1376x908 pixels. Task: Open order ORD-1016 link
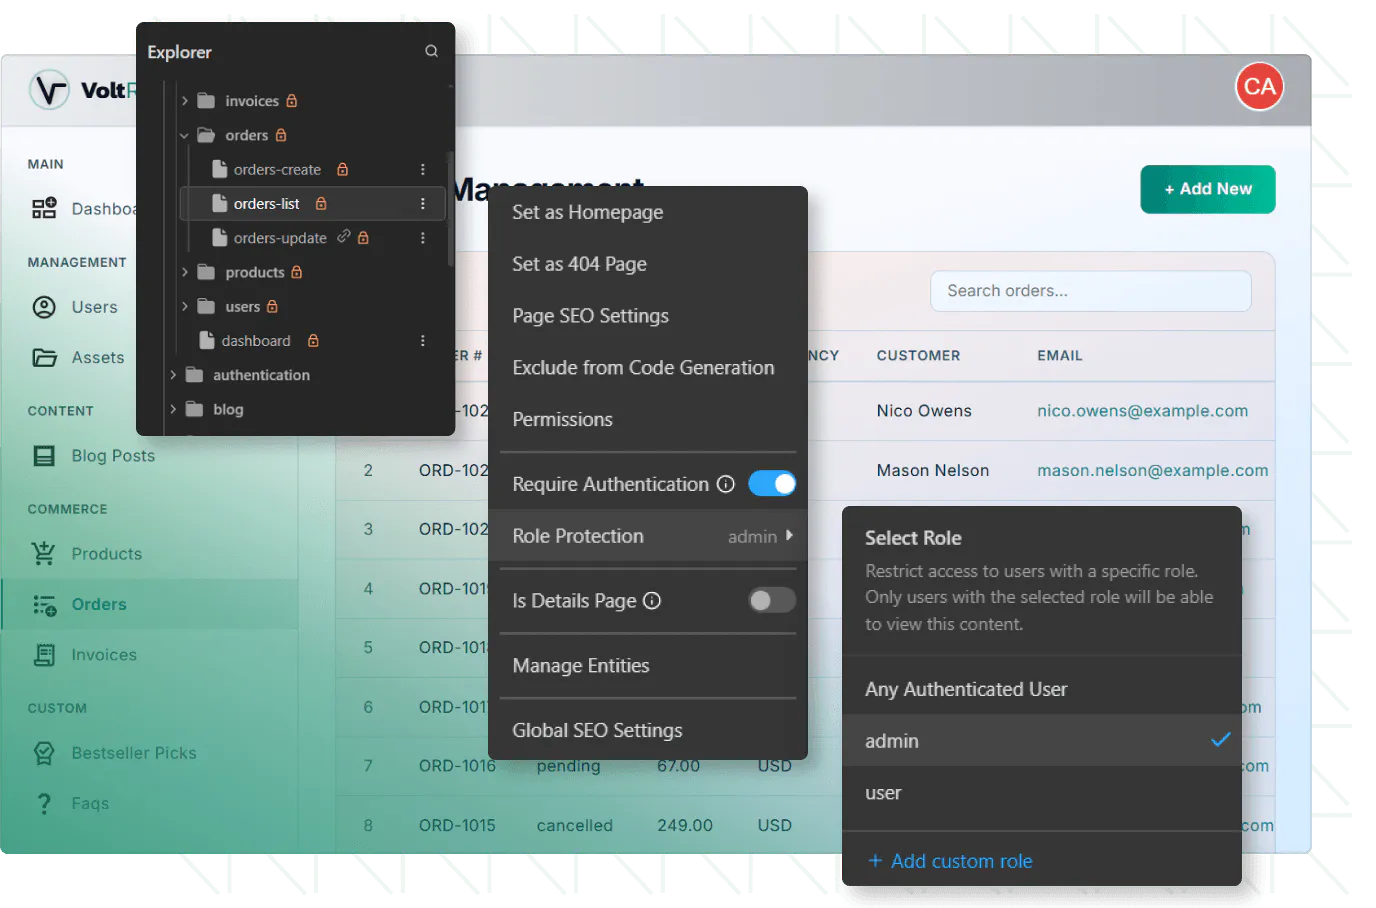tap(457, 766)
